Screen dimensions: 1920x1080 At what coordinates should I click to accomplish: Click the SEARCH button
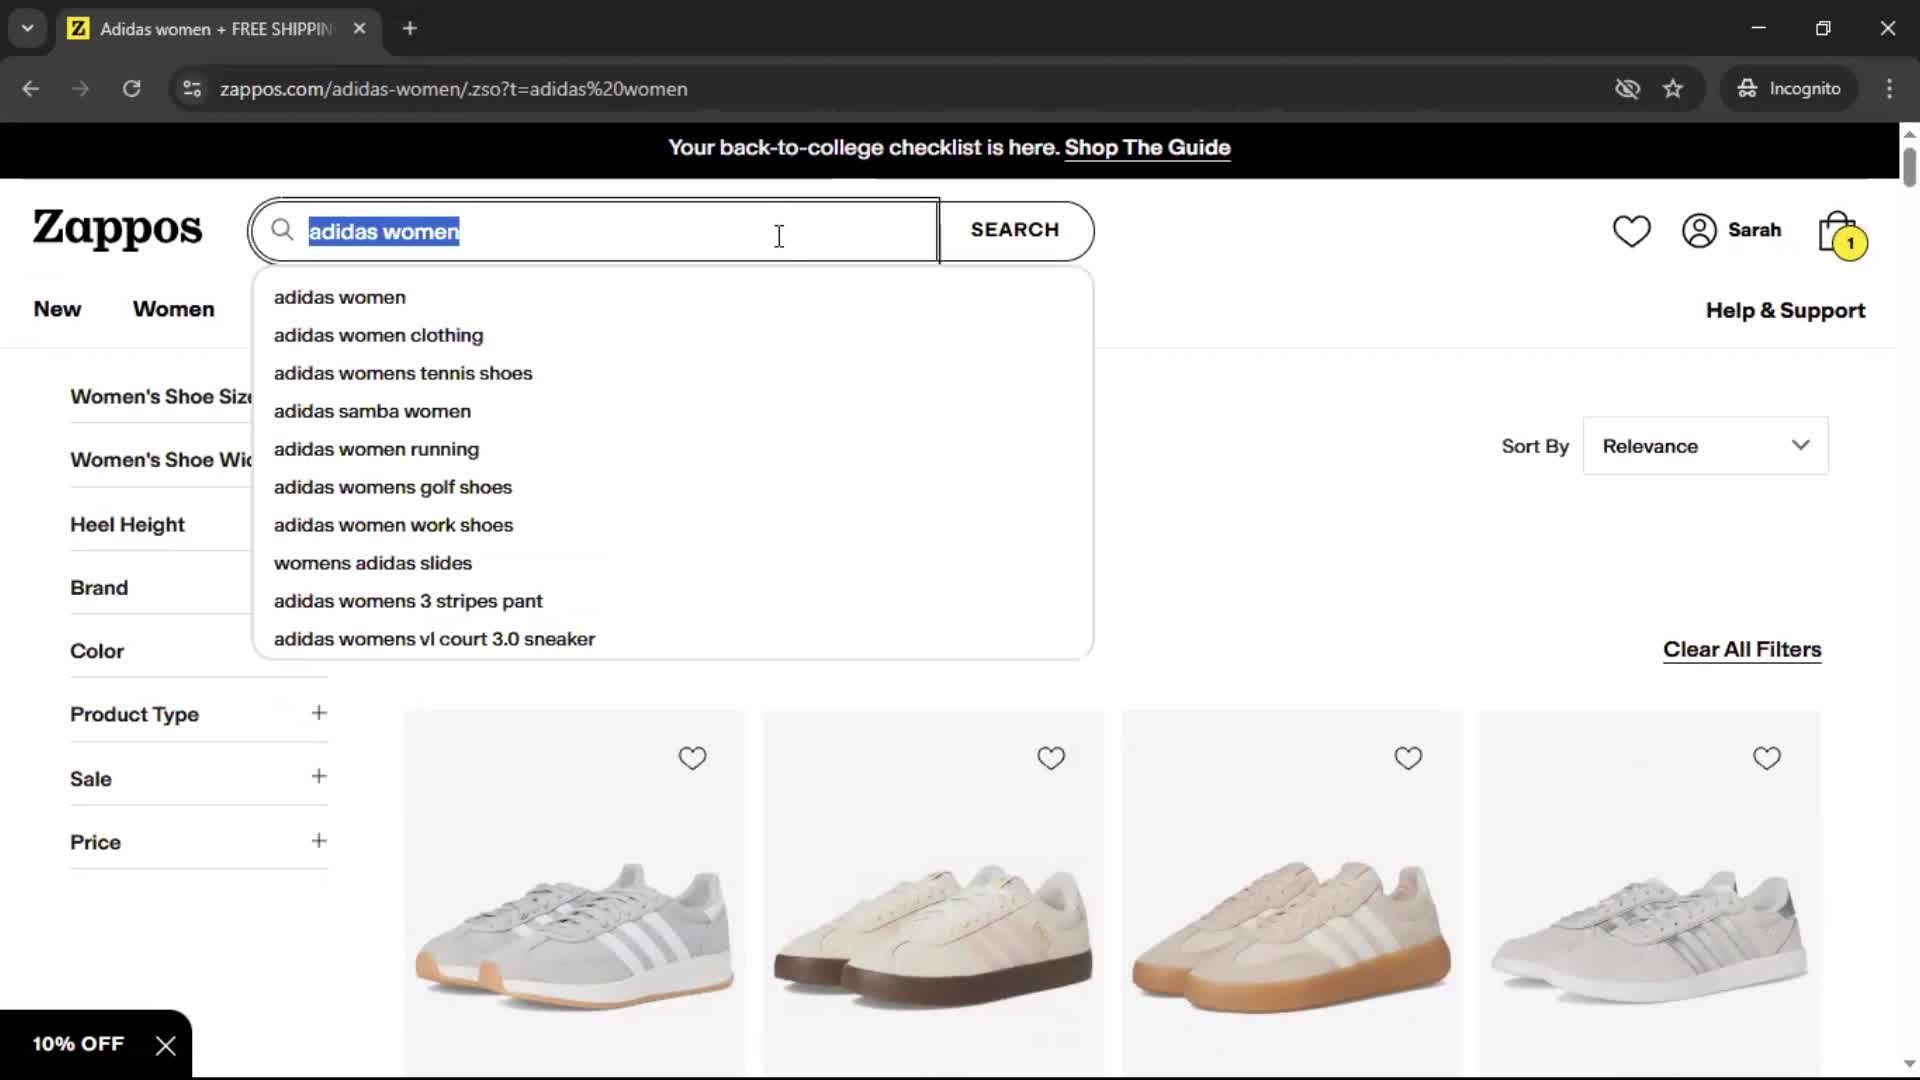tap(1015, 230)
